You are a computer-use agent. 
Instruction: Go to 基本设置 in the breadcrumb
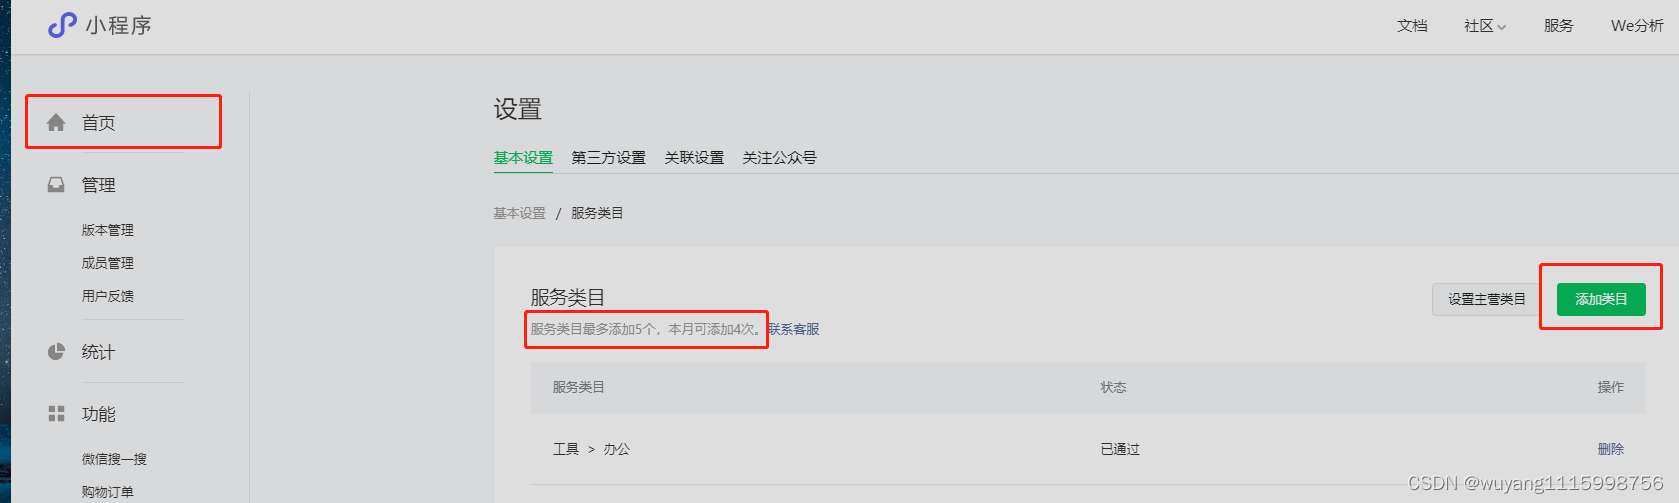click(x=519, y=213)
